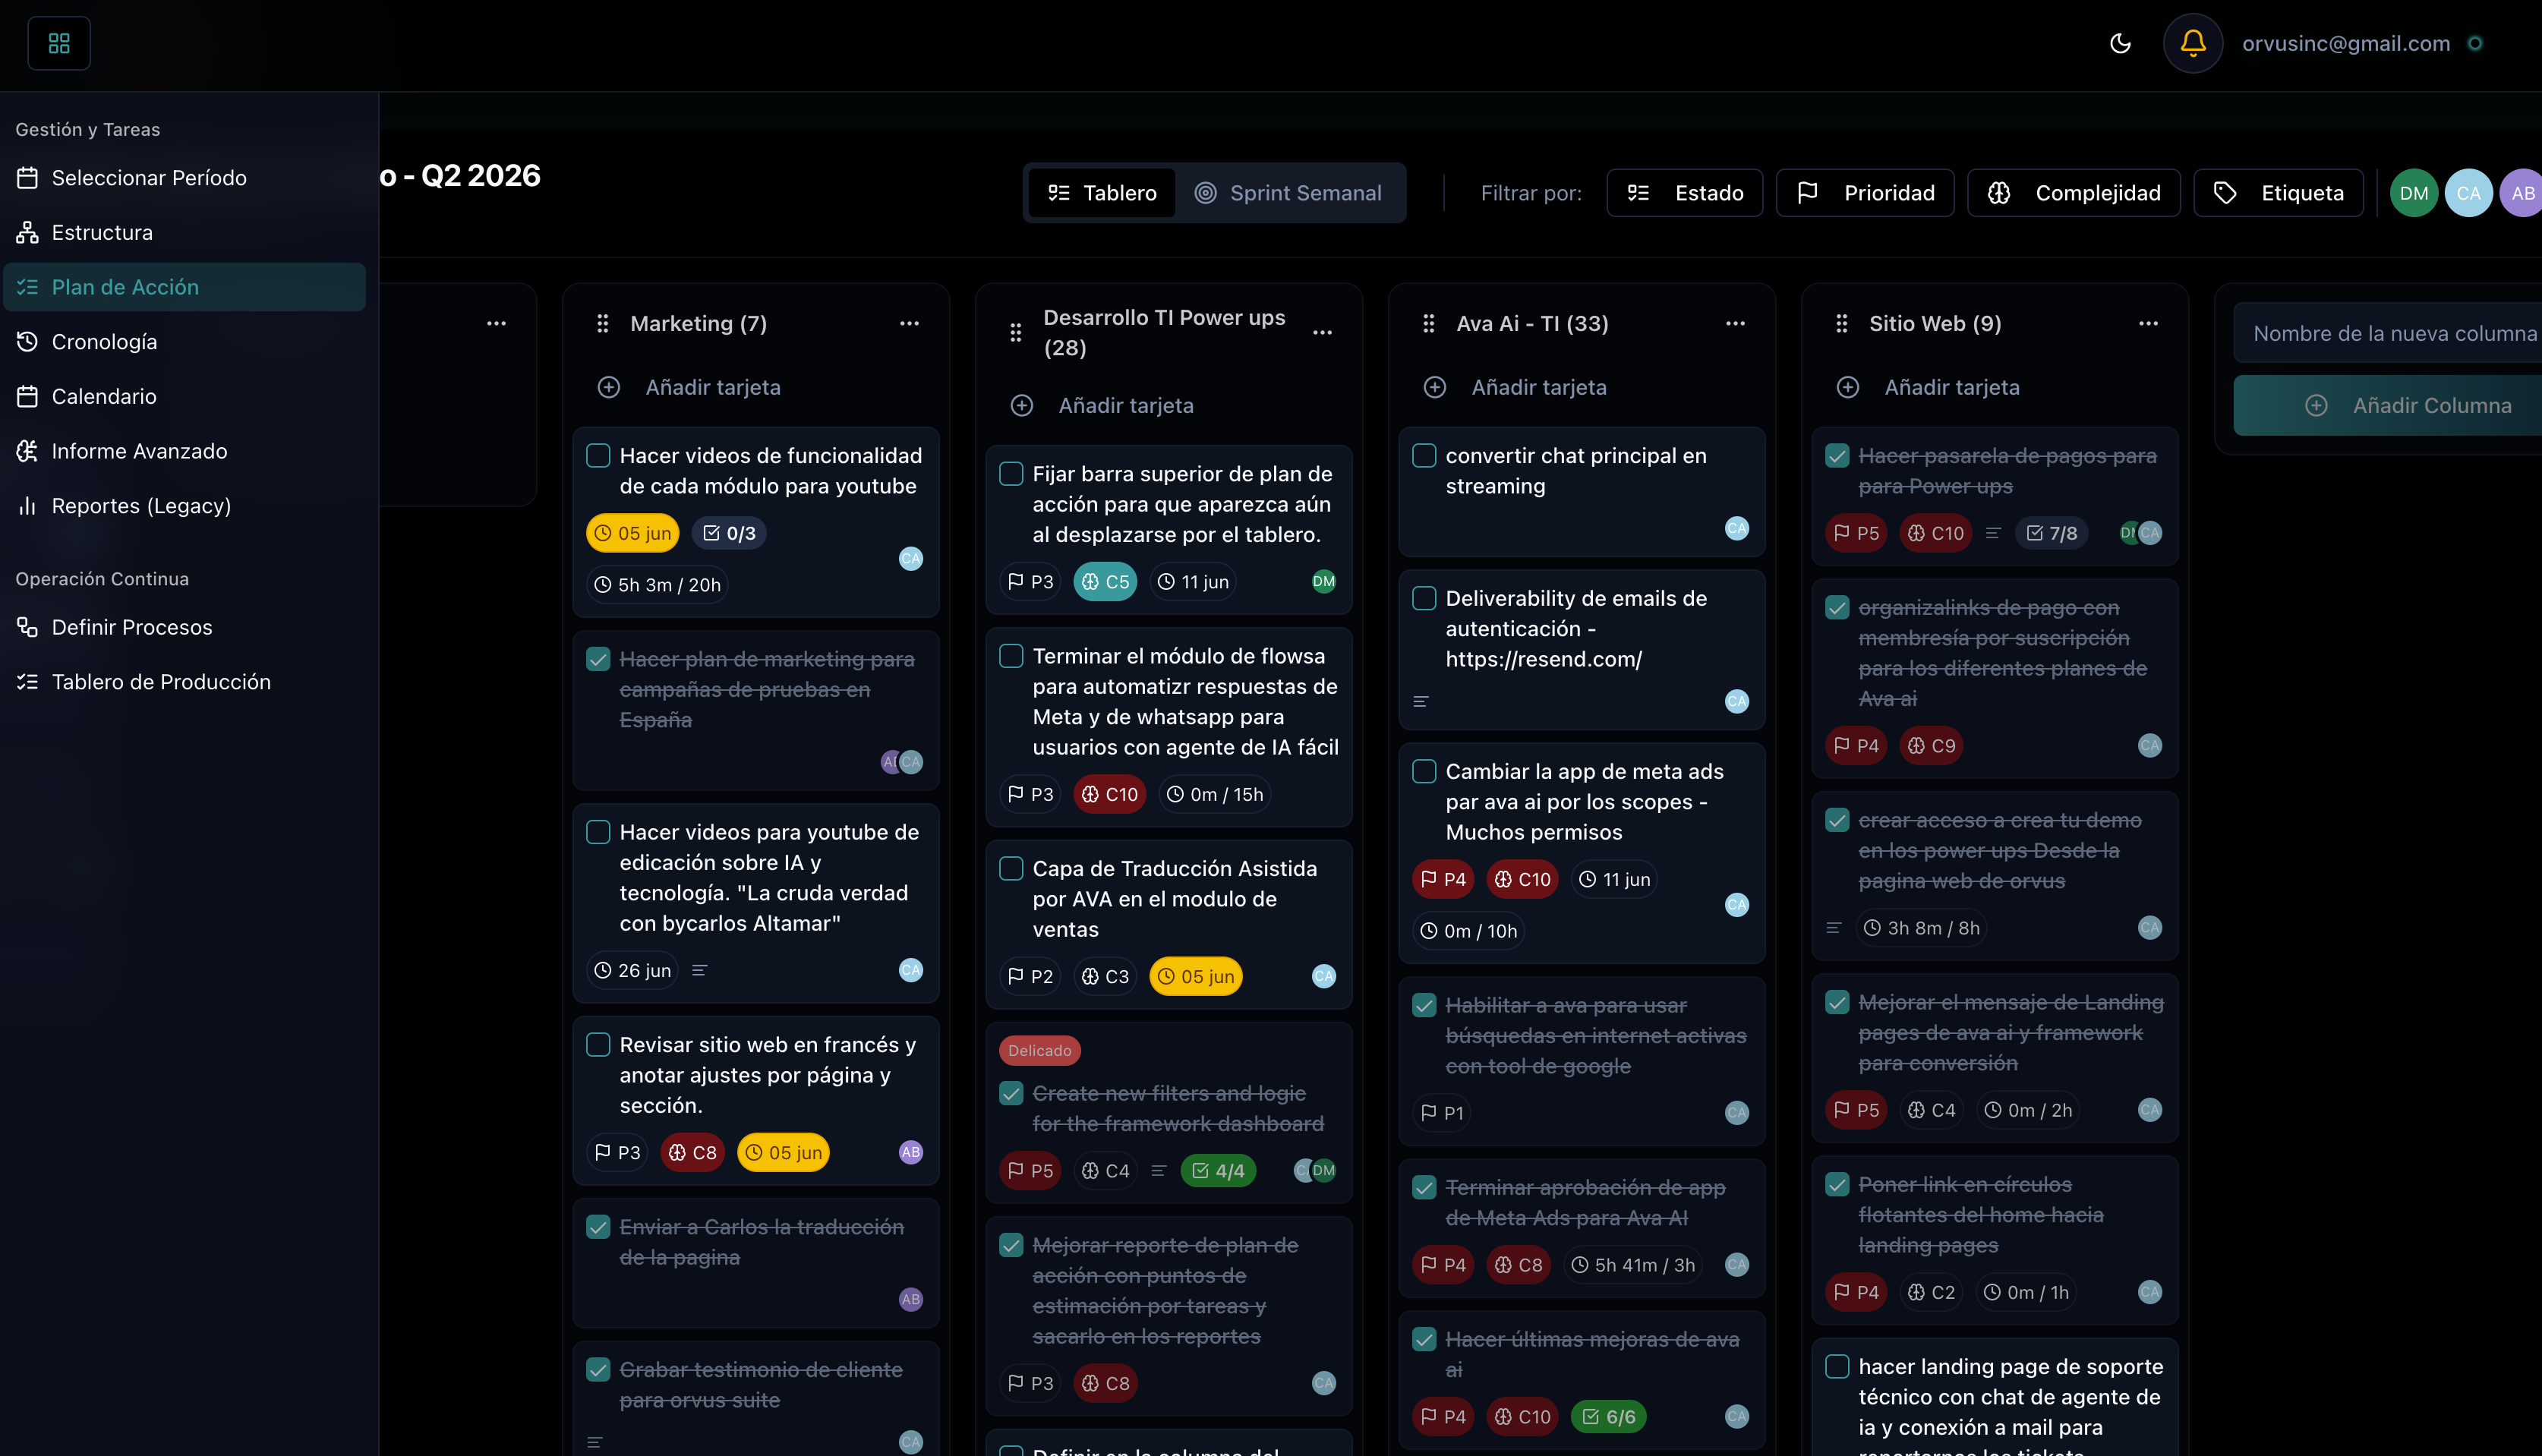Filter by CA member avatar in header
The height and width of the screenshot is (1456, 2542).
tap(2468, 193)
